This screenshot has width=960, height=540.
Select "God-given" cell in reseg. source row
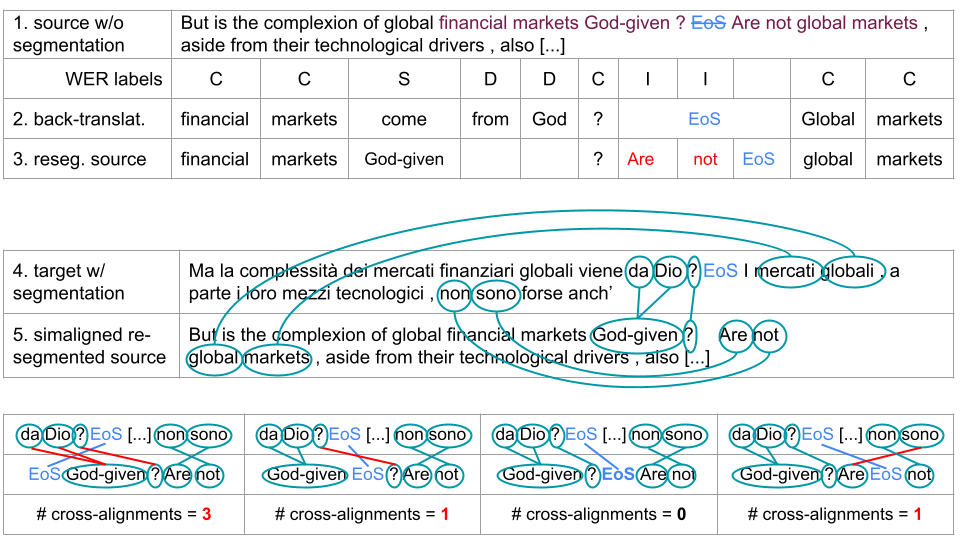click(x=404, y=159)
